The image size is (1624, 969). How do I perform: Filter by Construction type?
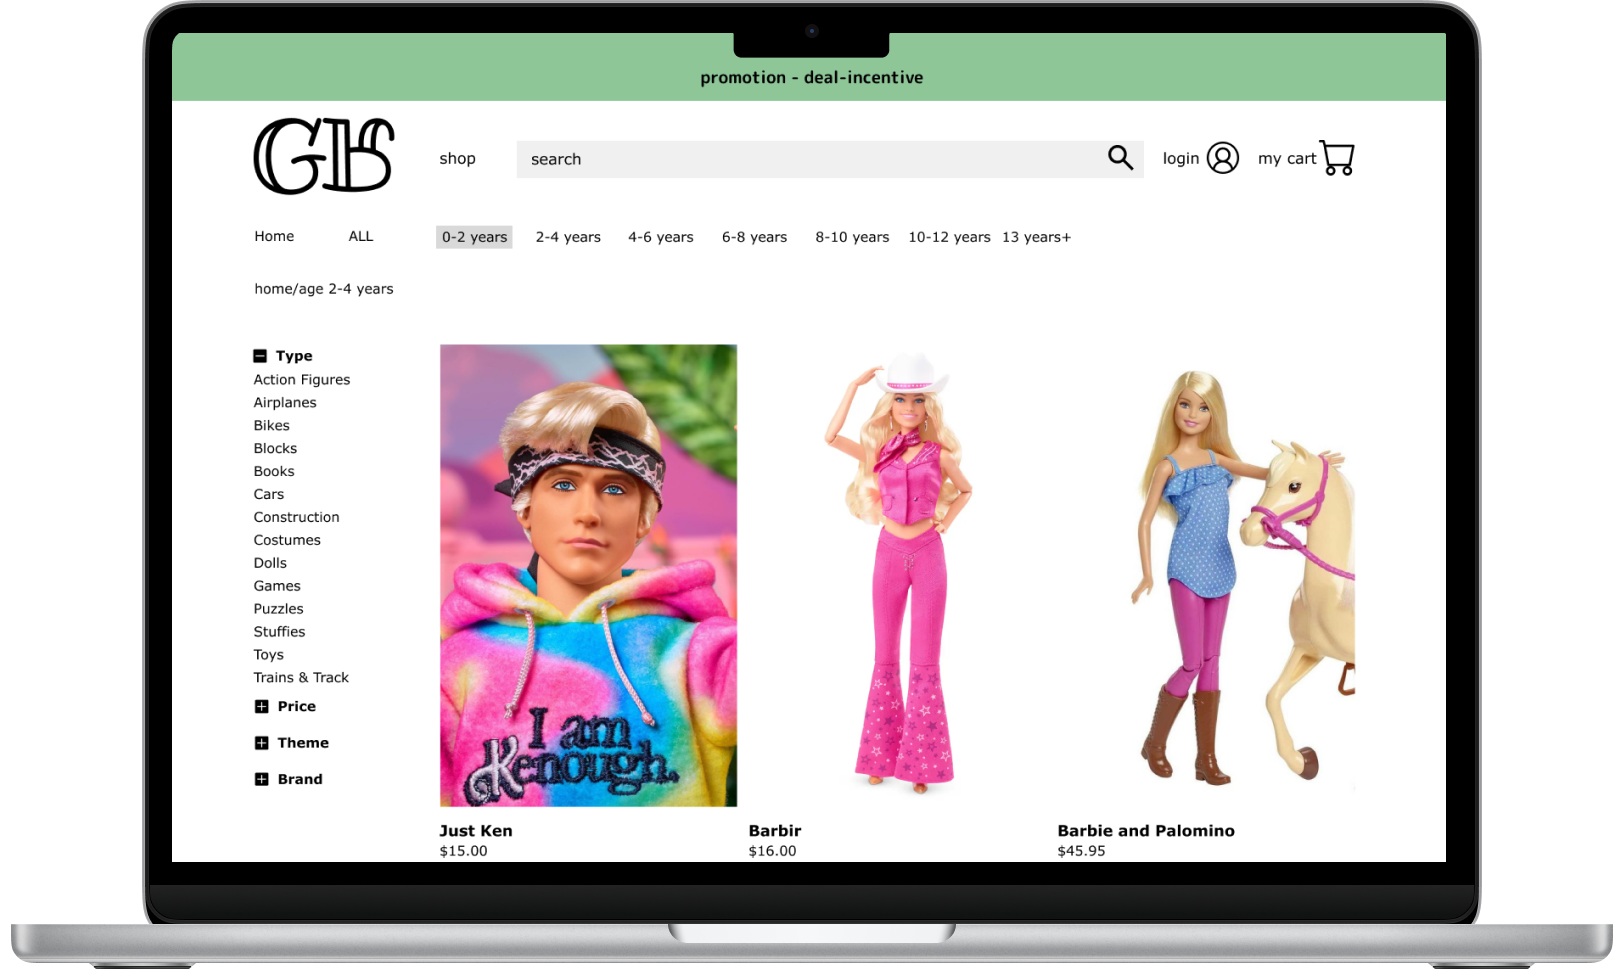tap(297, 518)
